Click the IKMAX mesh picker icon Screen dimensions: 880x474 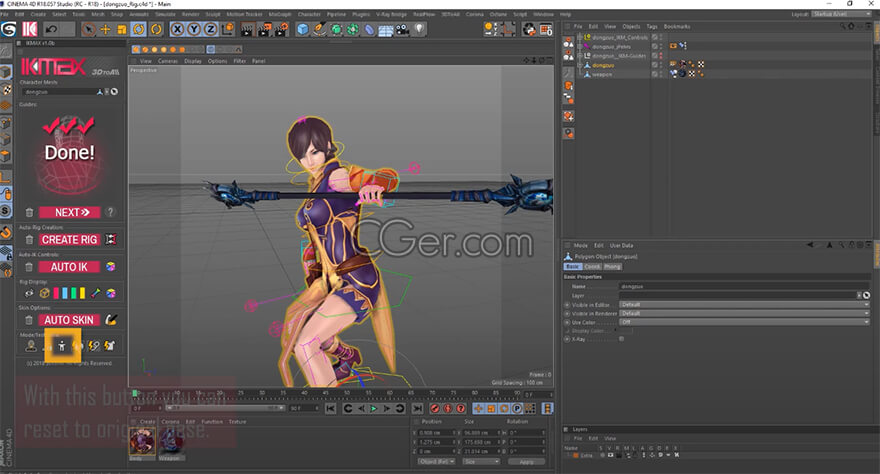click(x=114, y=91)
